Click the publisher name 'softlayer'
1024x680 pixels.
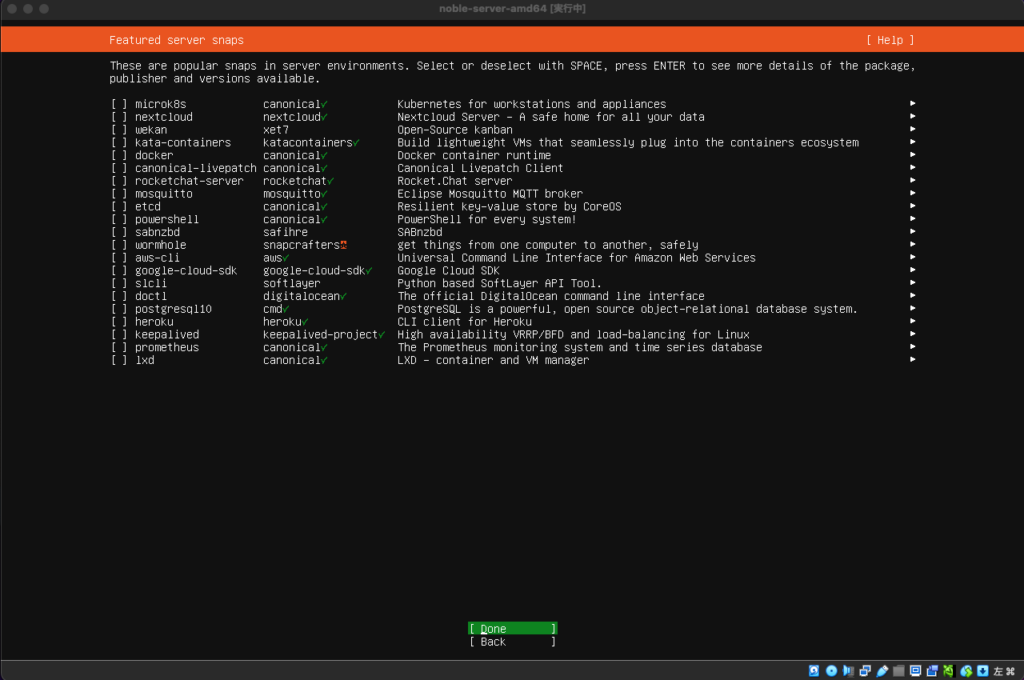[292, 283]
